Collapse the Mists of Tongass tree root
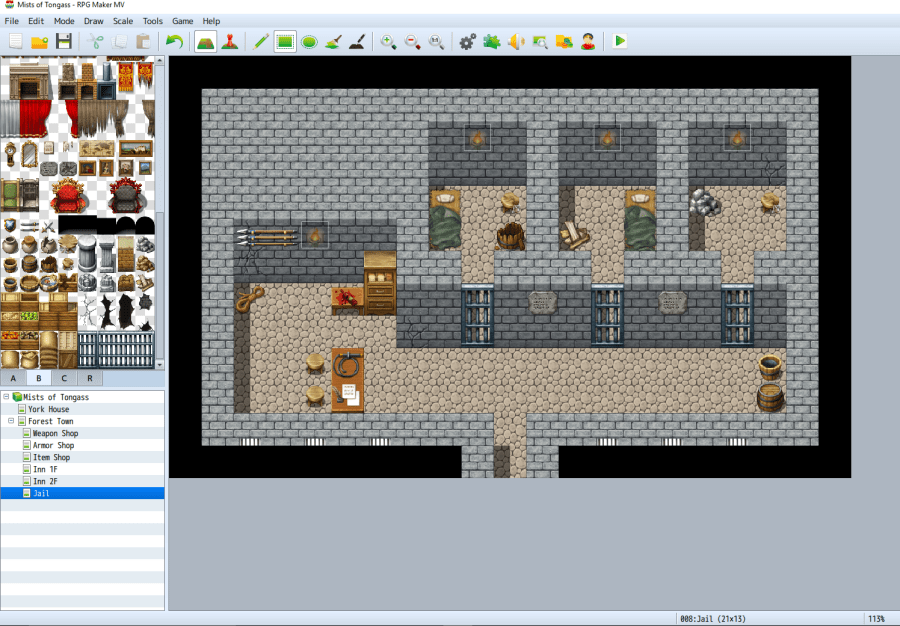 [7, 397]
